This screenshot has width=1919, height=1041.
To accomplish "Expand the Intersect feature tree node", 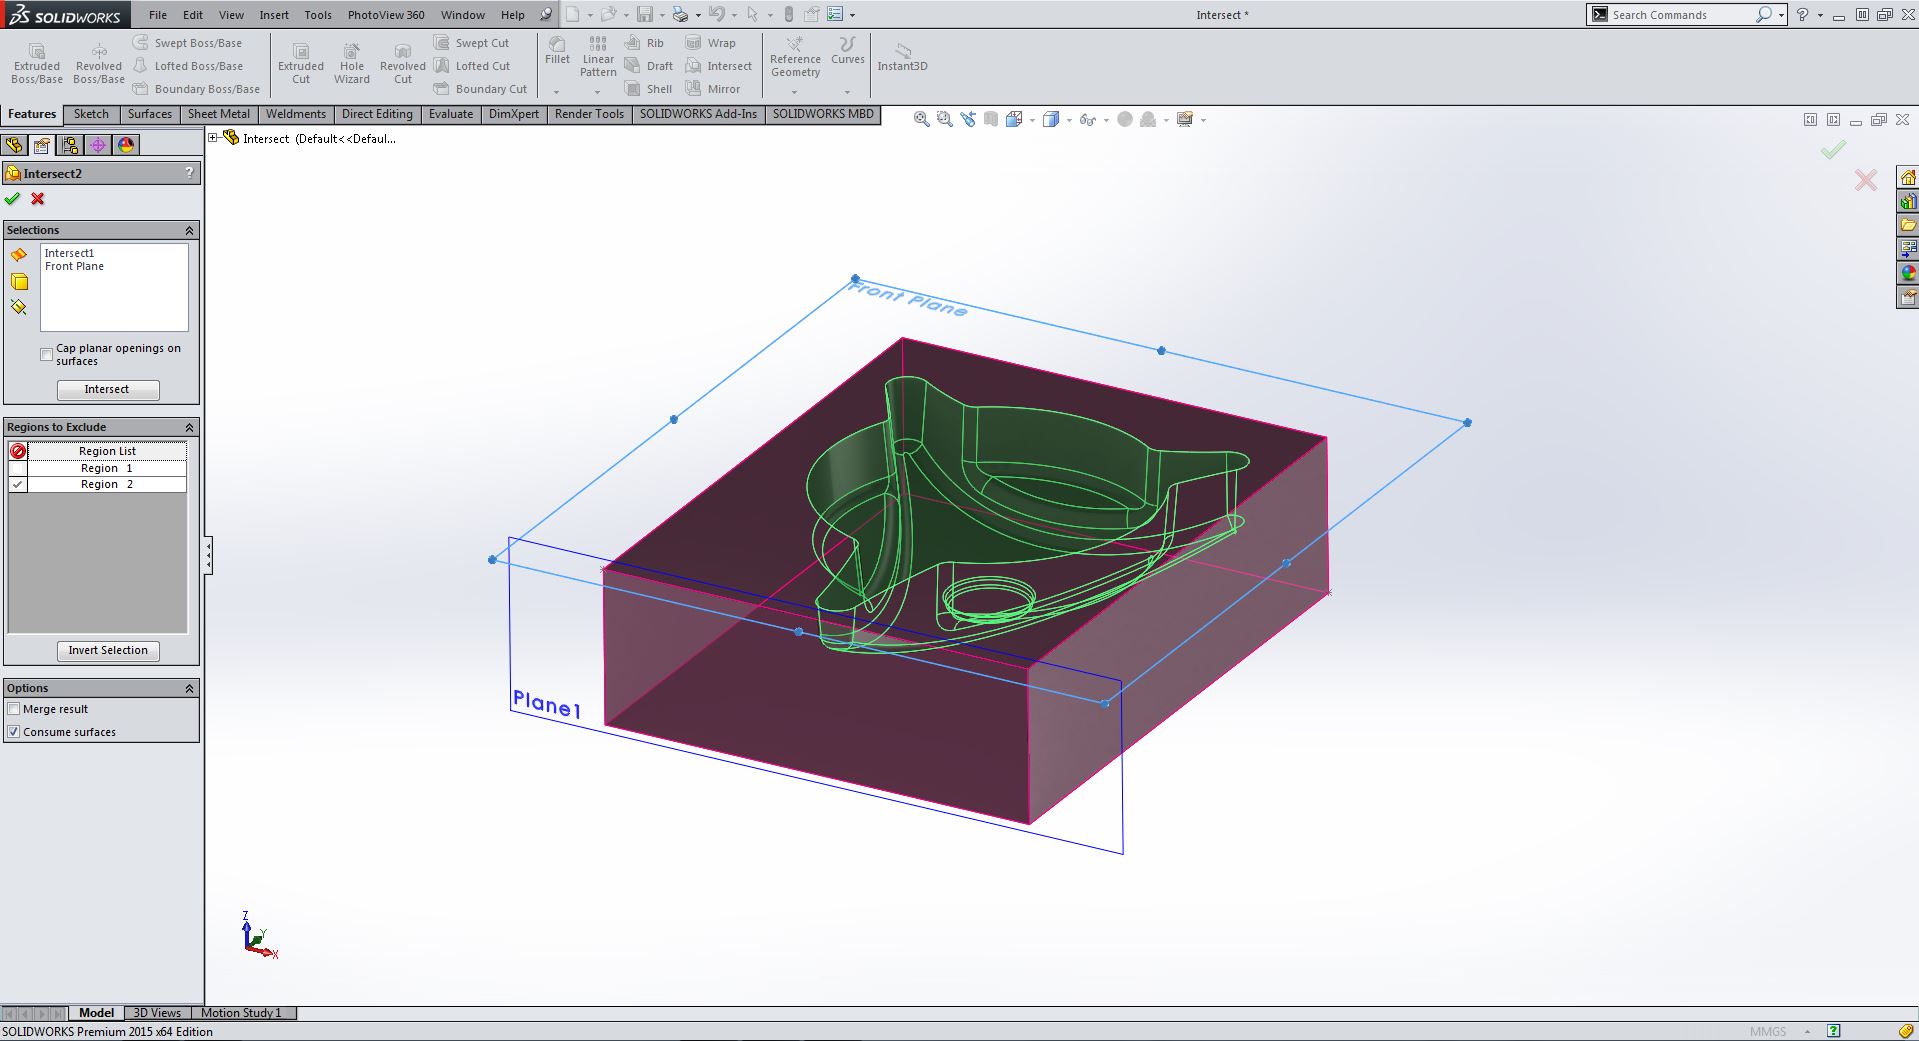I will [x=213, y=138].
